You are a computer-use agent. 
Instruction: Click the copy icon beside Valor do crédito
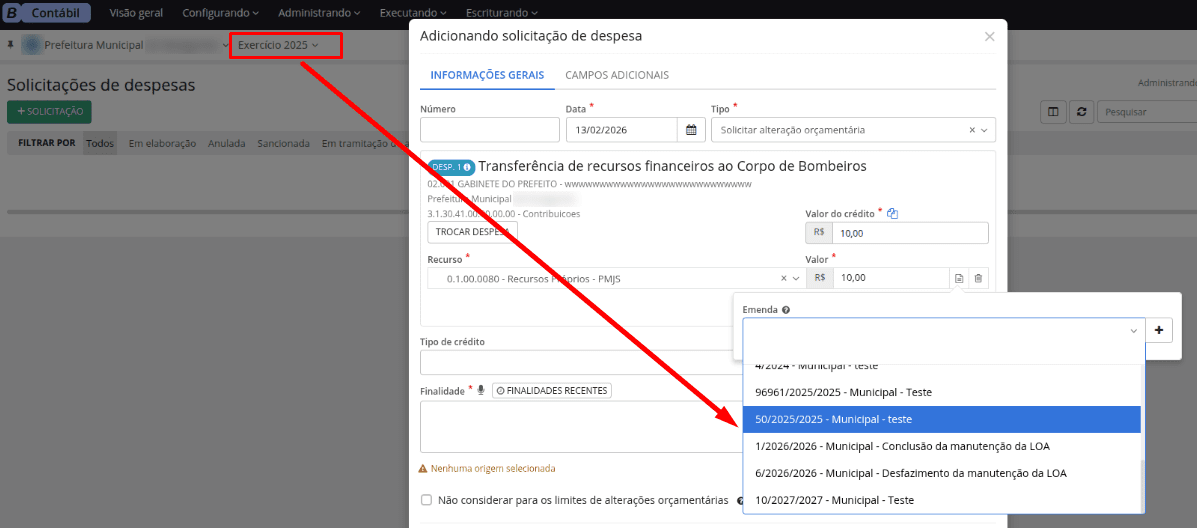point(893,213)
